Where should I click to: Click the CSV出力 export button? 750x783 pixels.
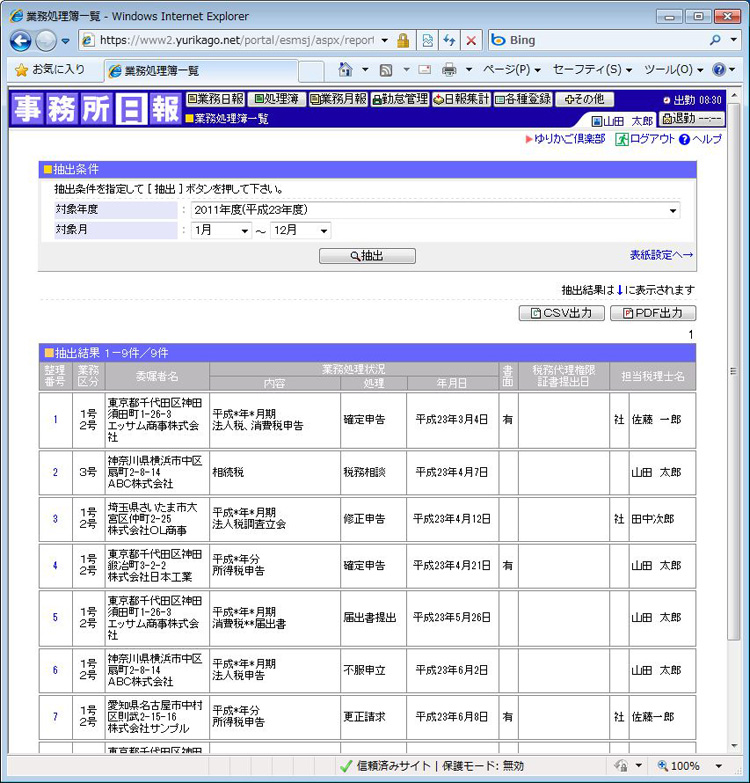point(561,313)
